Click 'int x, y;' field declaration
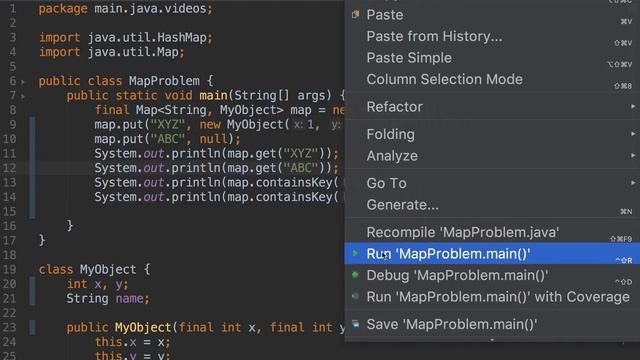640x360 pixels. tap(98, 284)
